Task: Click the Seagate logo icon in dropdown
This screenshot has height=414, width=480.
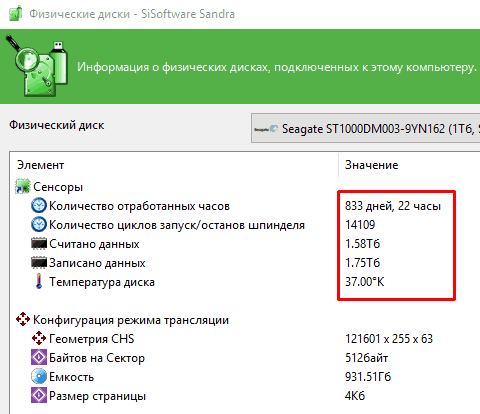Action: (266, 129)
